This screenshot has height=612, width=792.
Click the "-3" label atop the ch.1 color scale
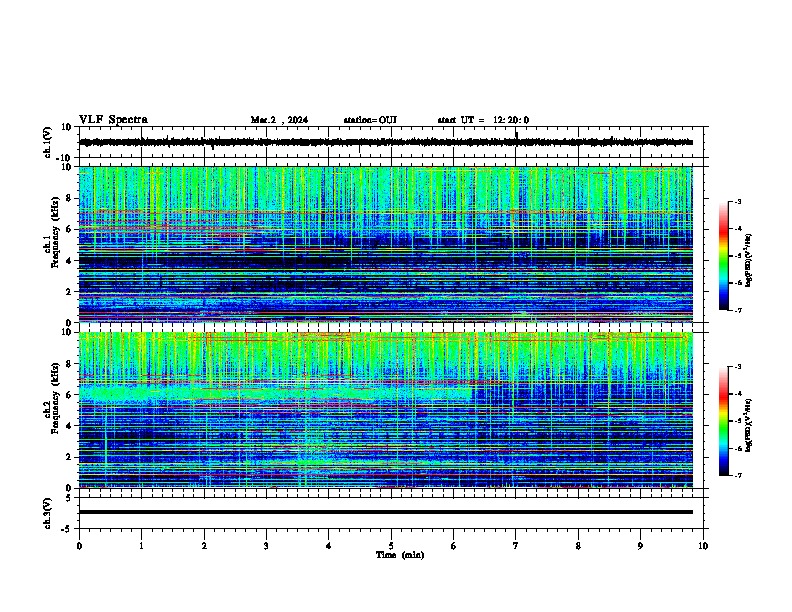tap(737, 201)
